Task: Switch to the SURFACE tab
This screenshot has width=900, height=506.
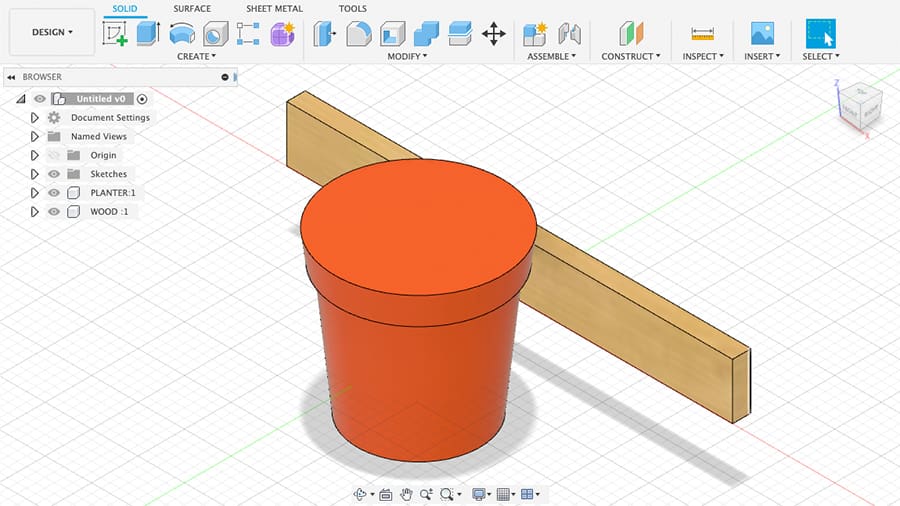Action: 192,9
